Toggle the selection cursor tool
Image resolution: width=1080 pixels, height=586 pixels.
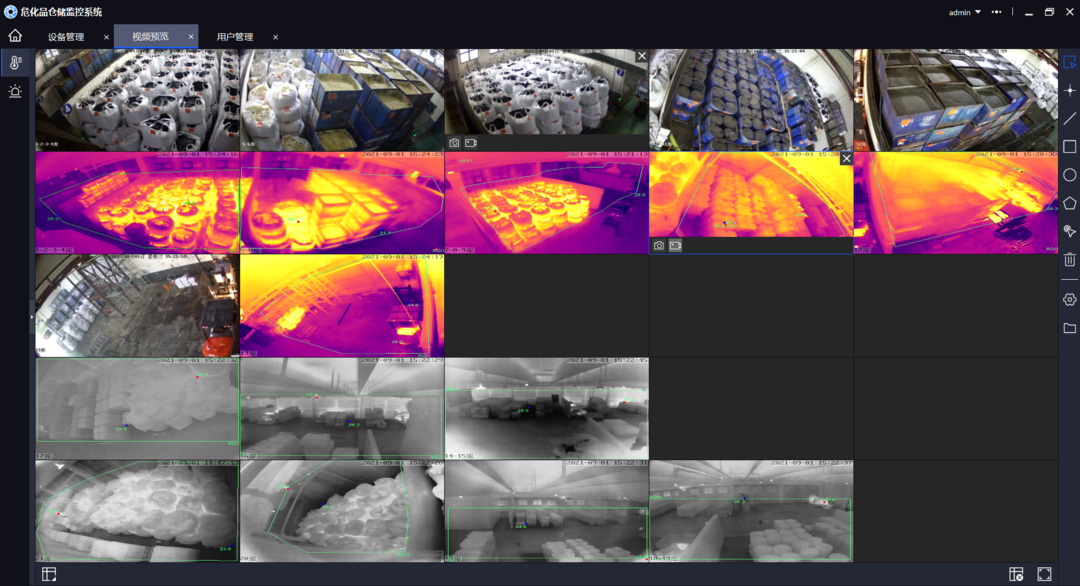tap(1069, 61)
